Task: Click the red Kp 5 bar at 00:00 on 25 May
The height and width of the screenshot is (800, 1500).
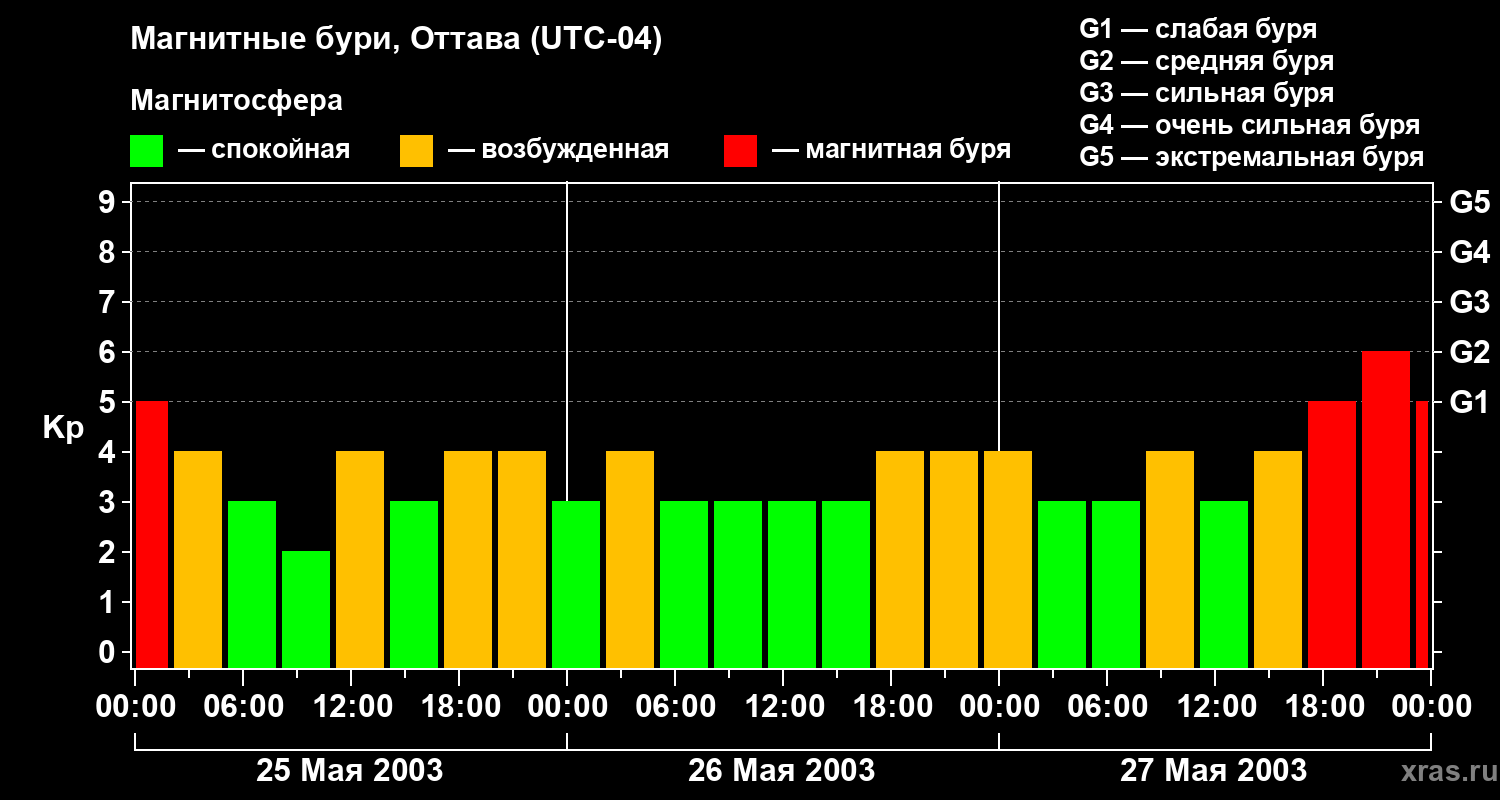Action: tap(152, 535)
